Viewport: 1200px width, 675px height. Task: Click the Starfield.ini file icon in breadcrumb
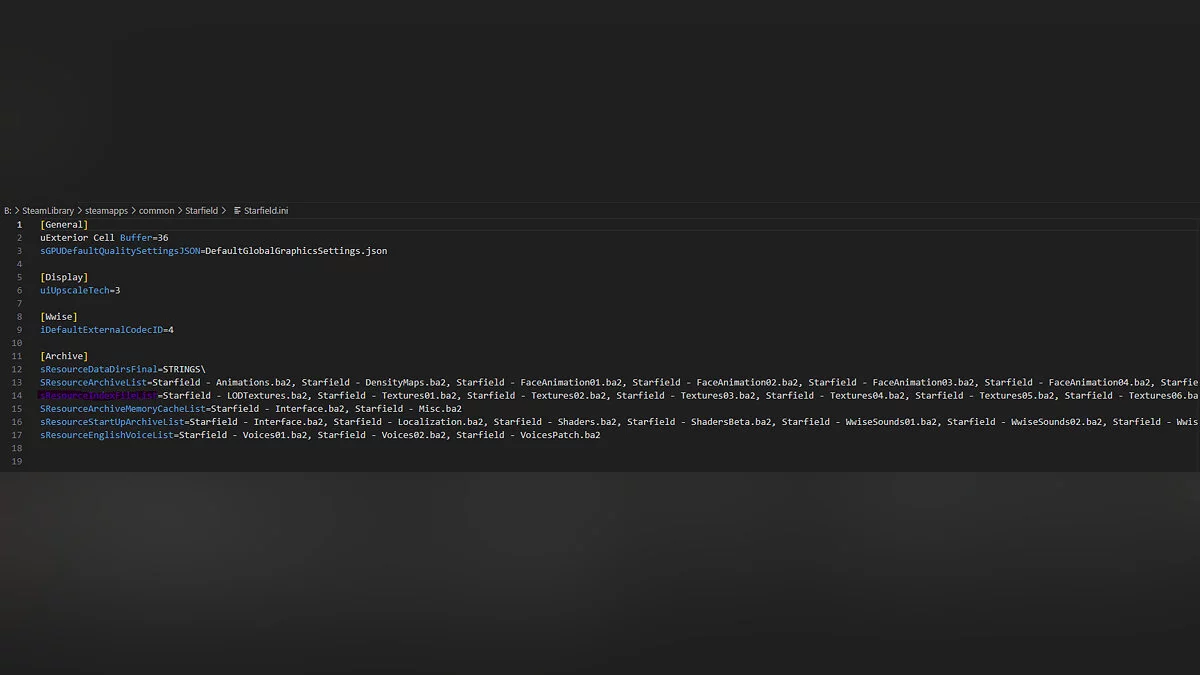pyautogui.click(x=237, y=211)
